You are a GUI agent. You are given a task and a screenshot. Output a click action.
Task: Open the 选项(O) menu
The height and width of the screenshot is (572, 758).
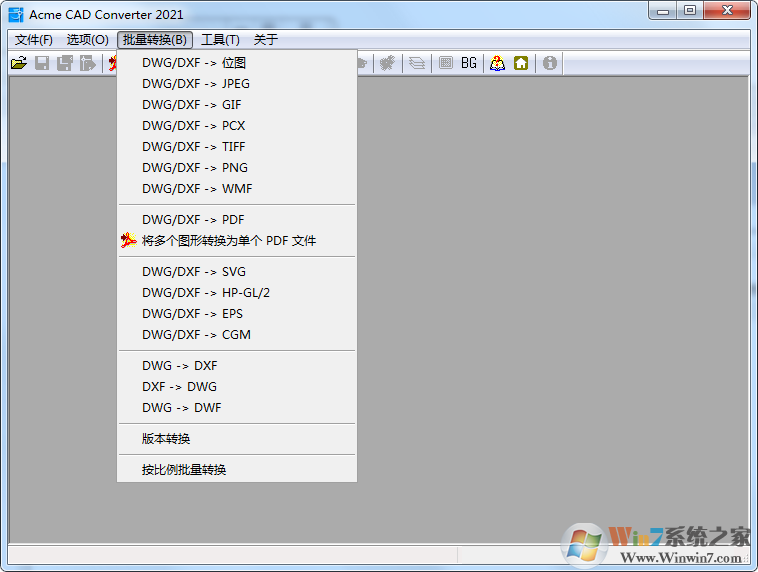[x=87, y=40]
